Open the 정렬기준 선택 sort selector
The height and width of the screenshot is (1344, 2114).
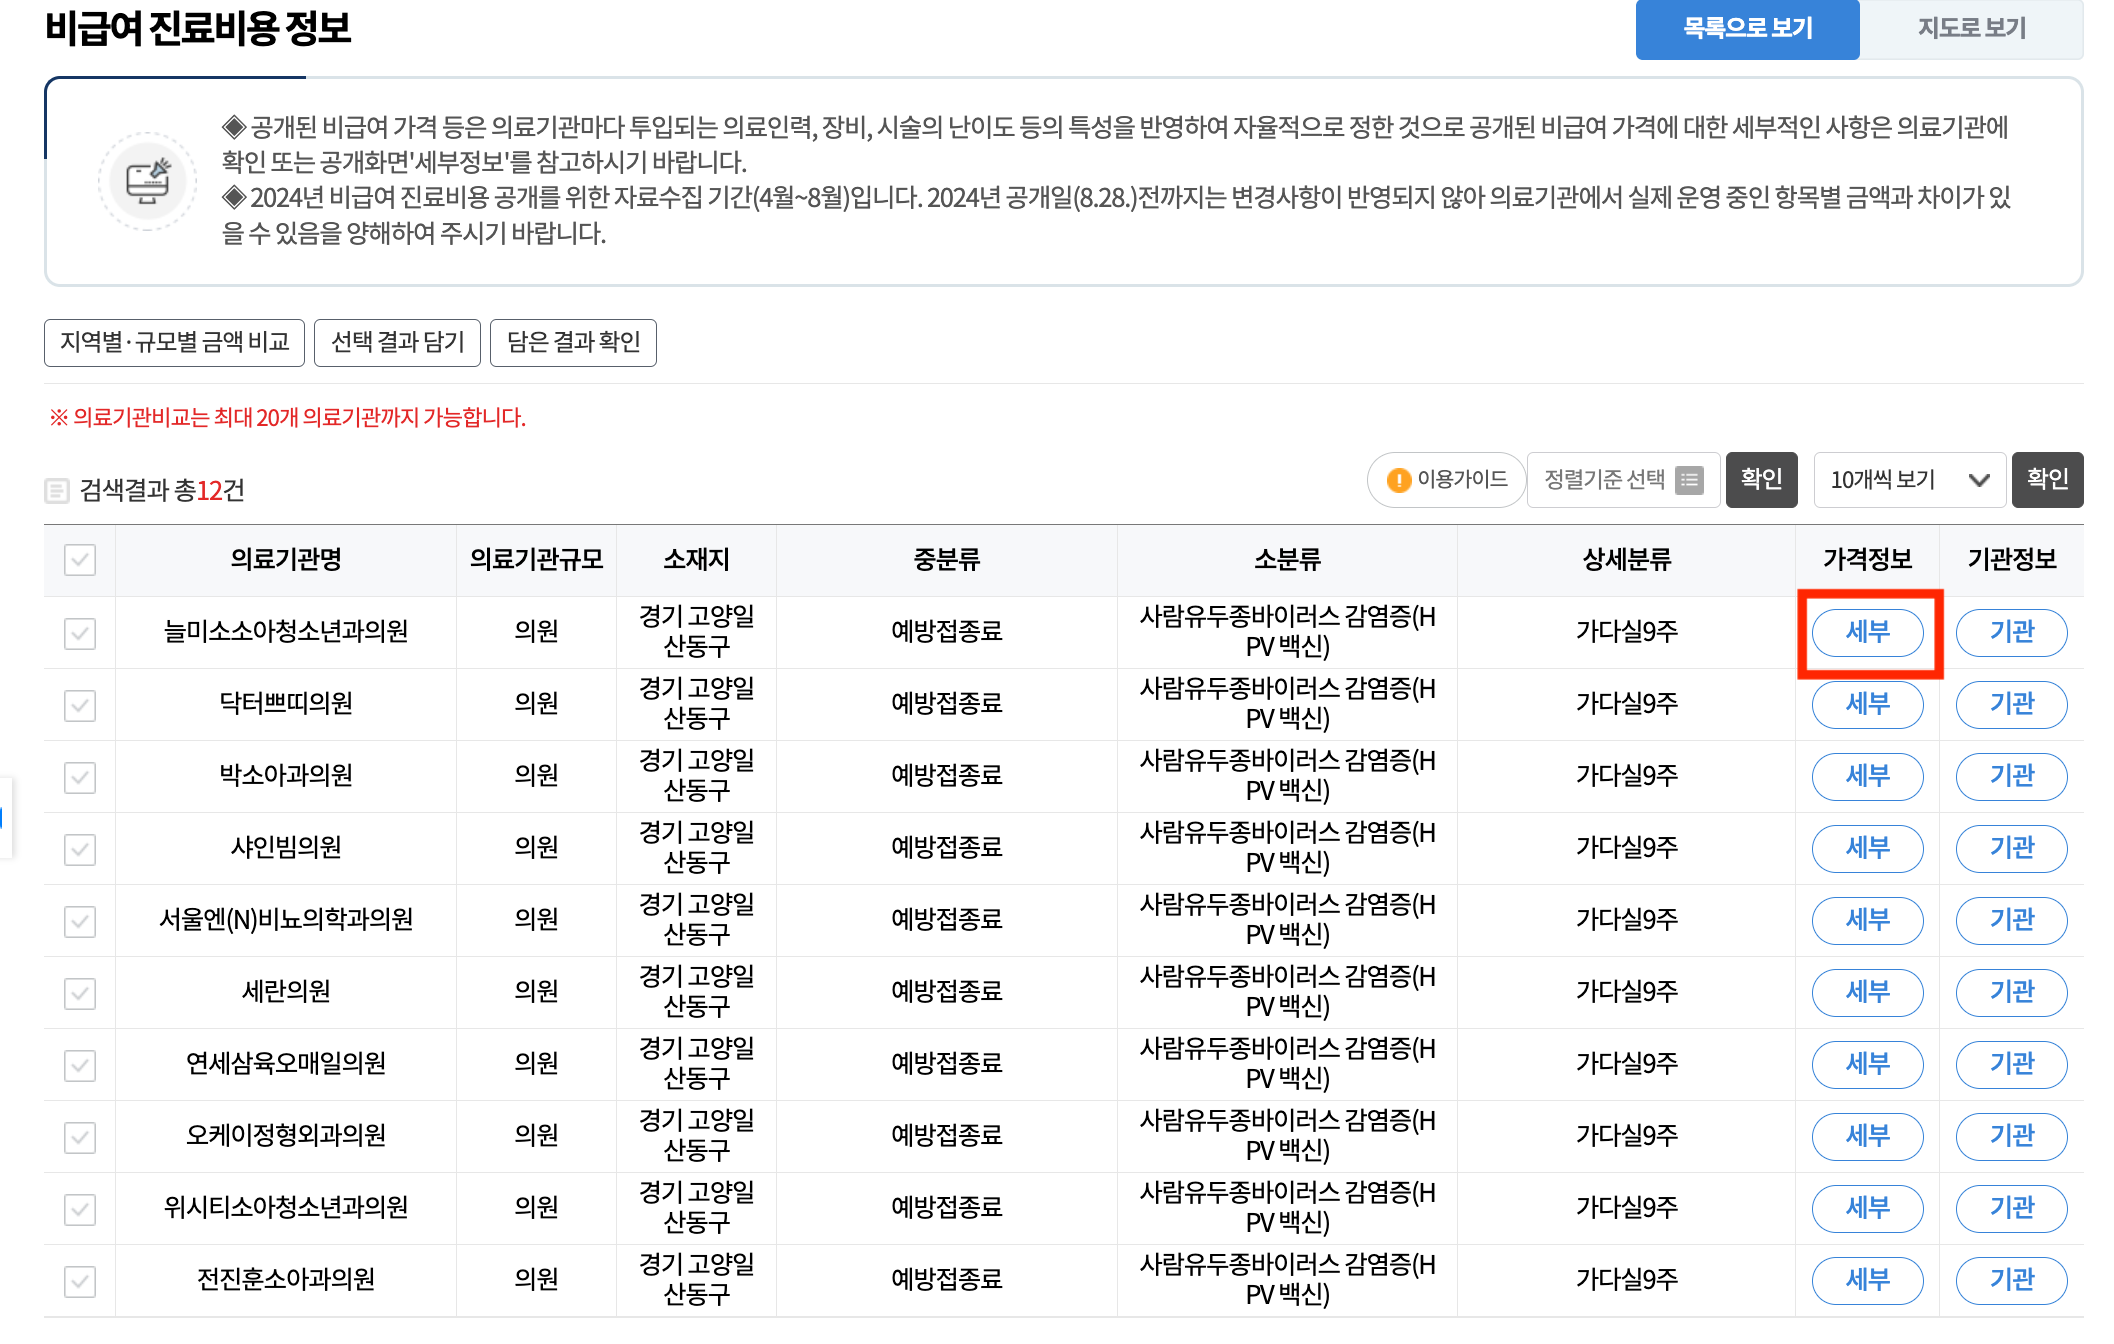[1604, 481]
